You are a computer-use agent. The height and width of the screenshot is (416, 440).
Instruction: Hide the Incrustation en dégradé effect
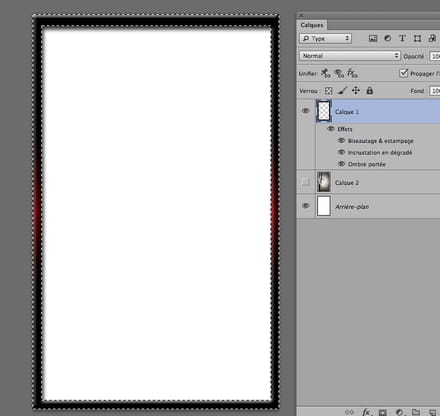click(x=341, y=152)
